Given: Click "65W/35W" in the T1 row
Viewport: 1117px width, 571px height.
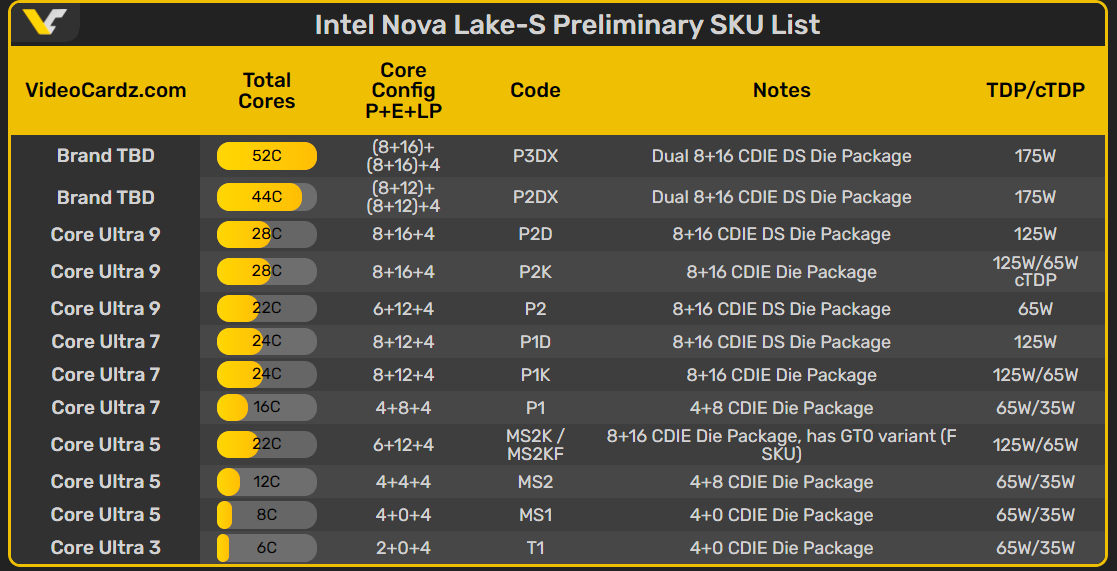Looking at the screenshot, I should click(x=1035, y=548).
